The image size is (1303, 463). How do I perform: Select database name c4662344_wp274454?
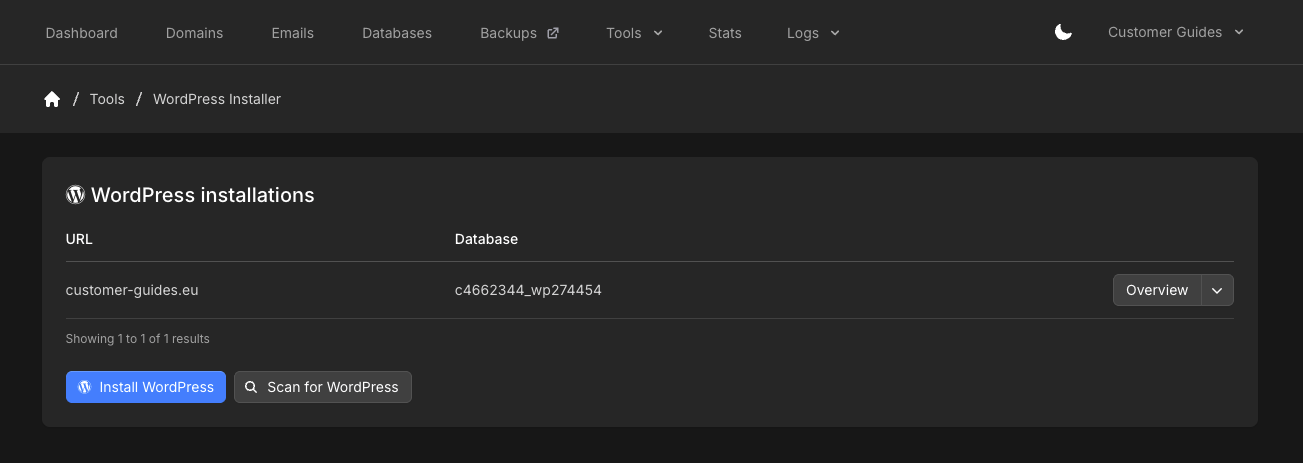click(x=528, y=290)
